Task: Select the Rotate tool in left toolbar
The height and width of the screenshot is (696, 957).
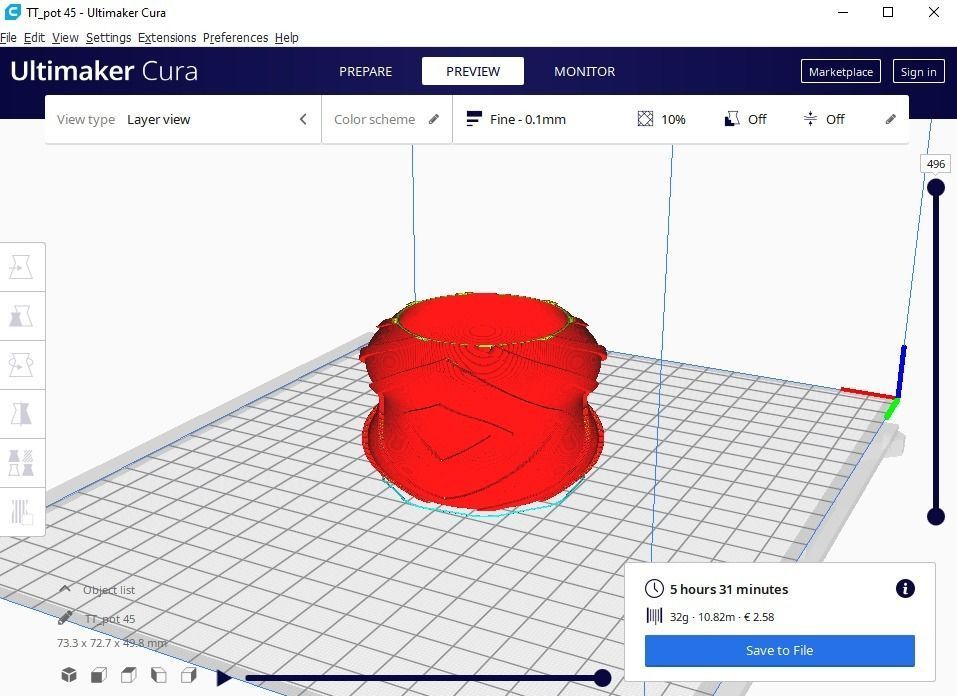Action: click(22, 365)
